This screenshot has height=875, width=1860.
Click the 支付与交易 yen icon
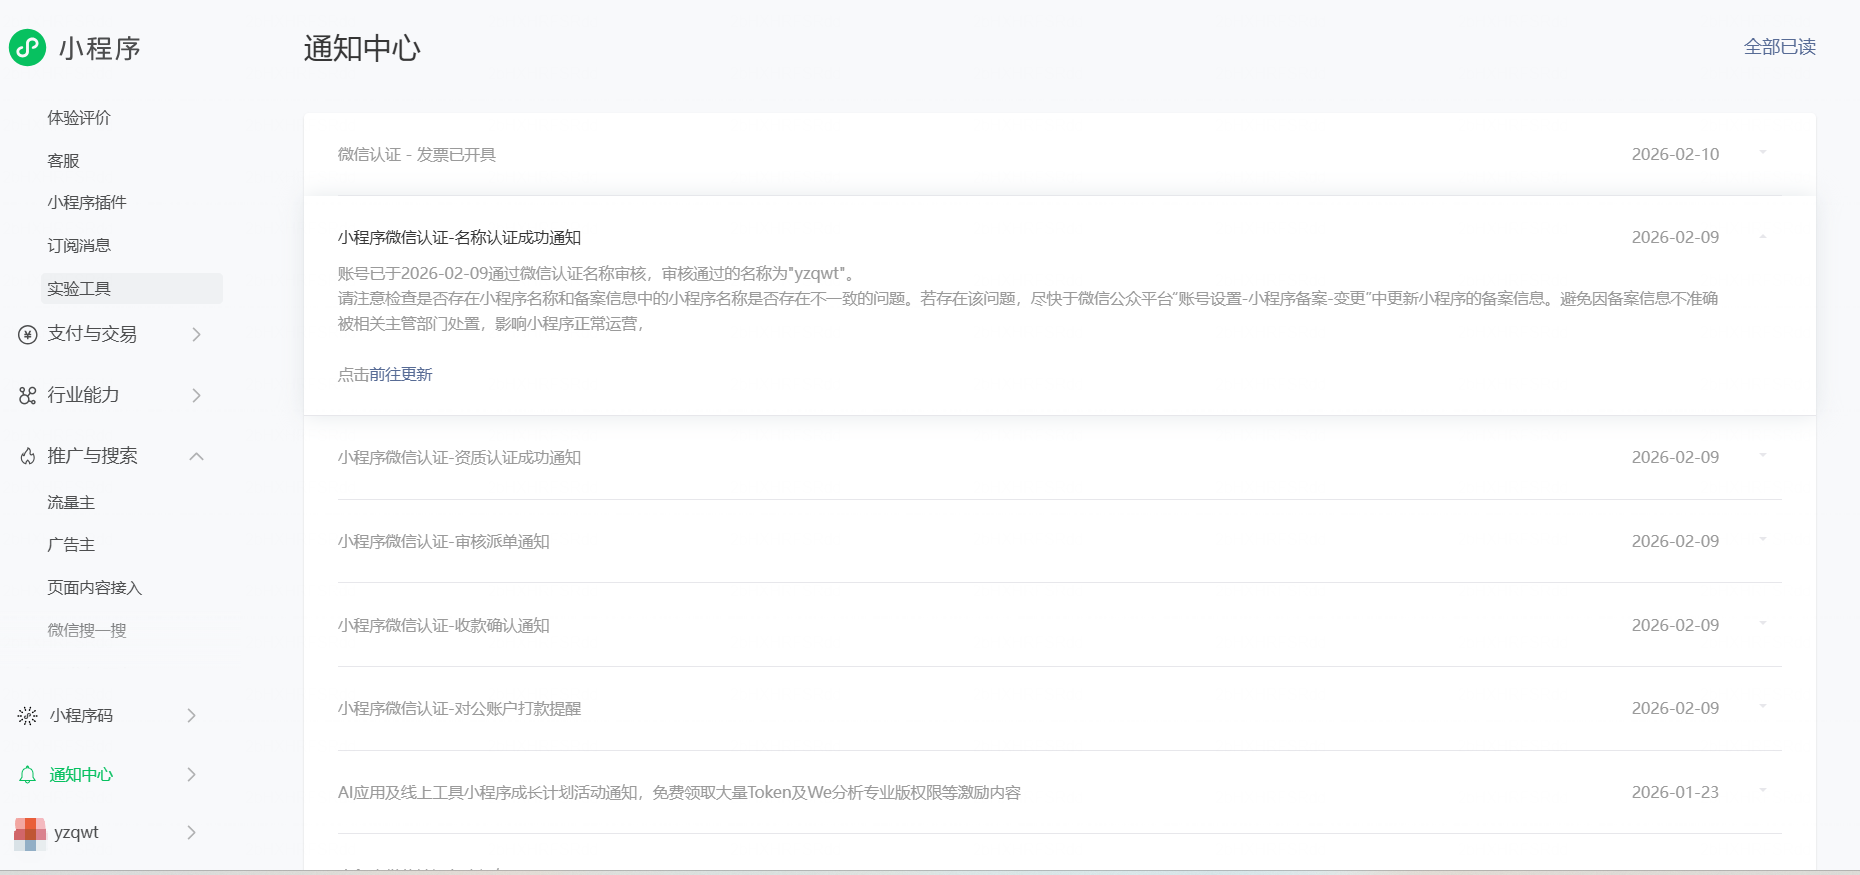pos(28,334)
